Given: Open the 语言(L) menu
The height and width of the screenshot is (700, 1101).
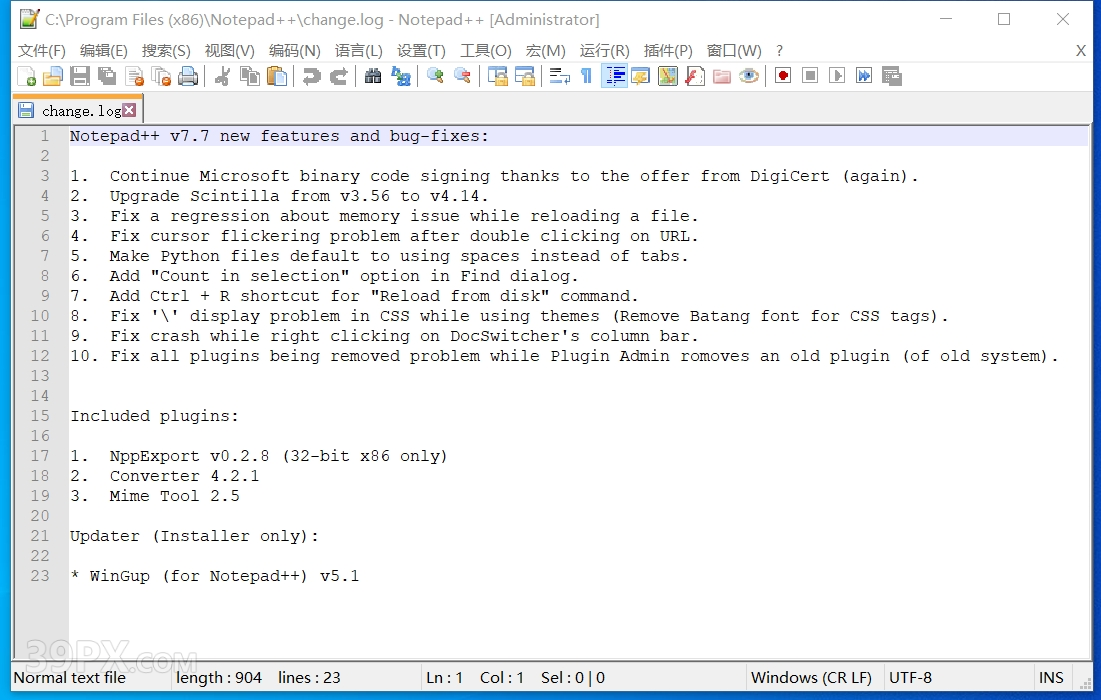Looking at the screenshot, I should (359, 50).
